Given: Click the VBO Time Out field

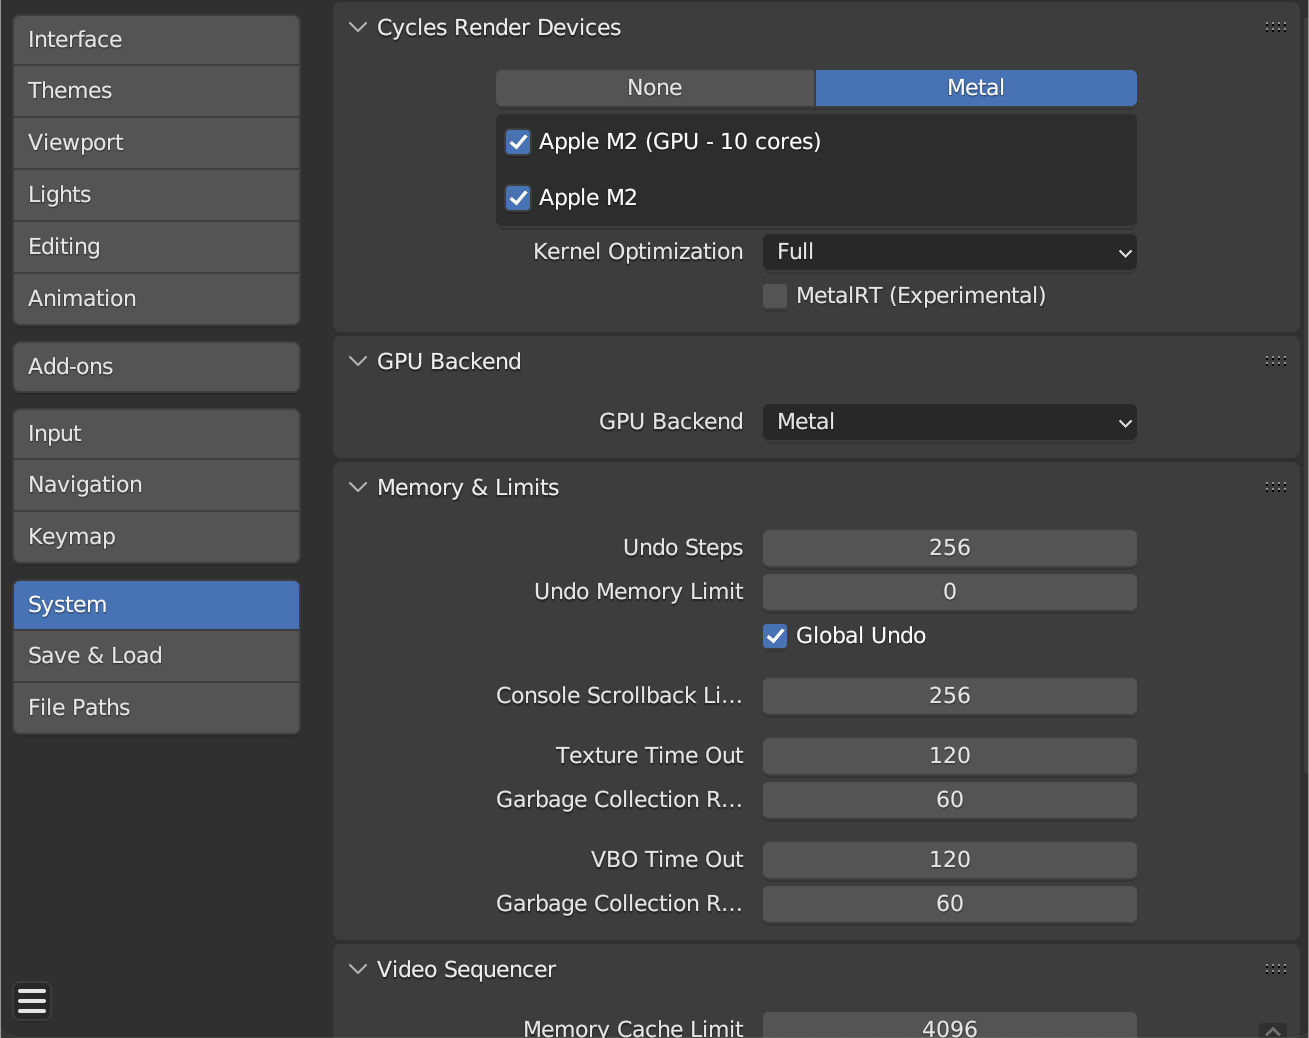Looking at the screenshot, I should [950, 860].
